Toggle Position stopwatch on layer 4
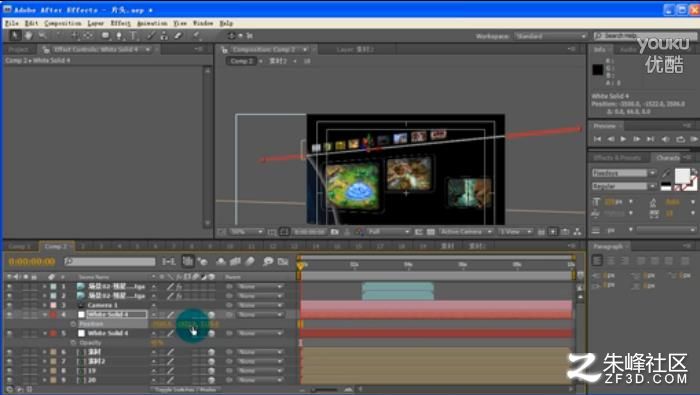This screenshot has height=395, width=700. point(73,324)
